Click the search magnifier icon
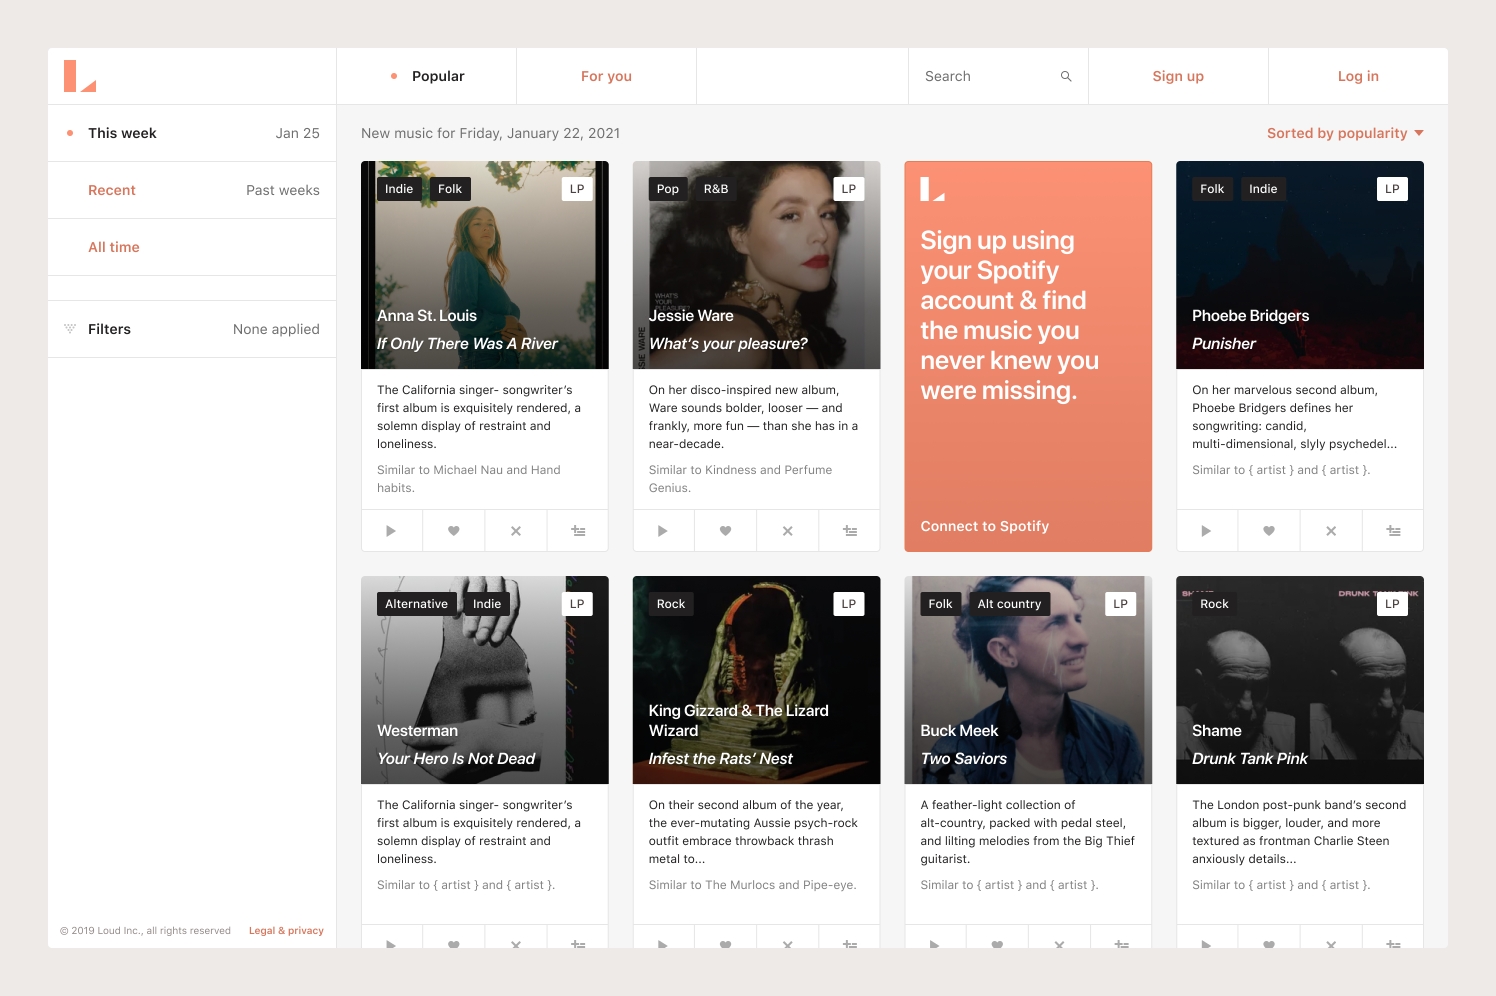Screen dimensions: 1496x996 click(x=1065, y=75)
